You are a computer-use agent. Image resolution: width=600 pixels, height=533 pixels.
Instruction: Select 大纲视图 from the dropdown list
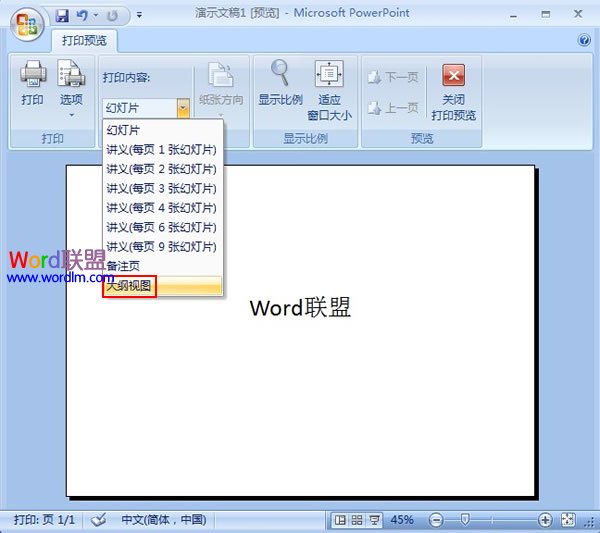tap(163, 286)
